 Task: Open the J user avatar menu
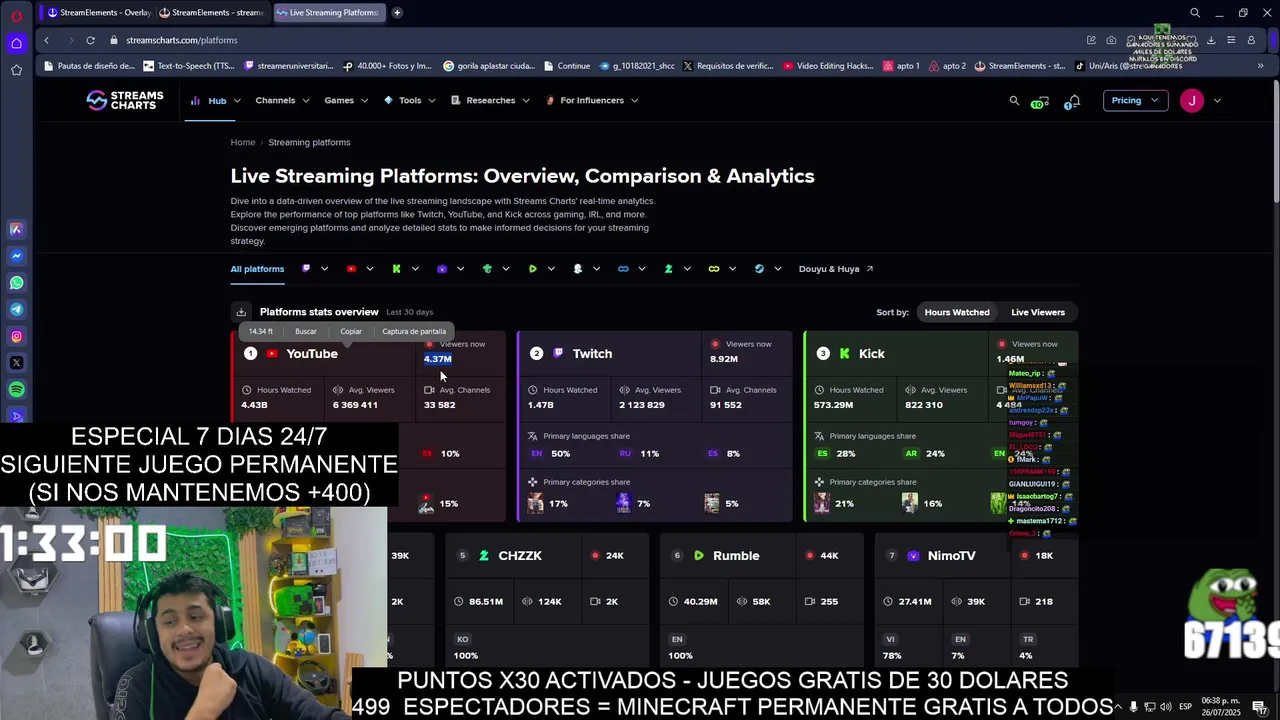click(x=1192, y=100)
